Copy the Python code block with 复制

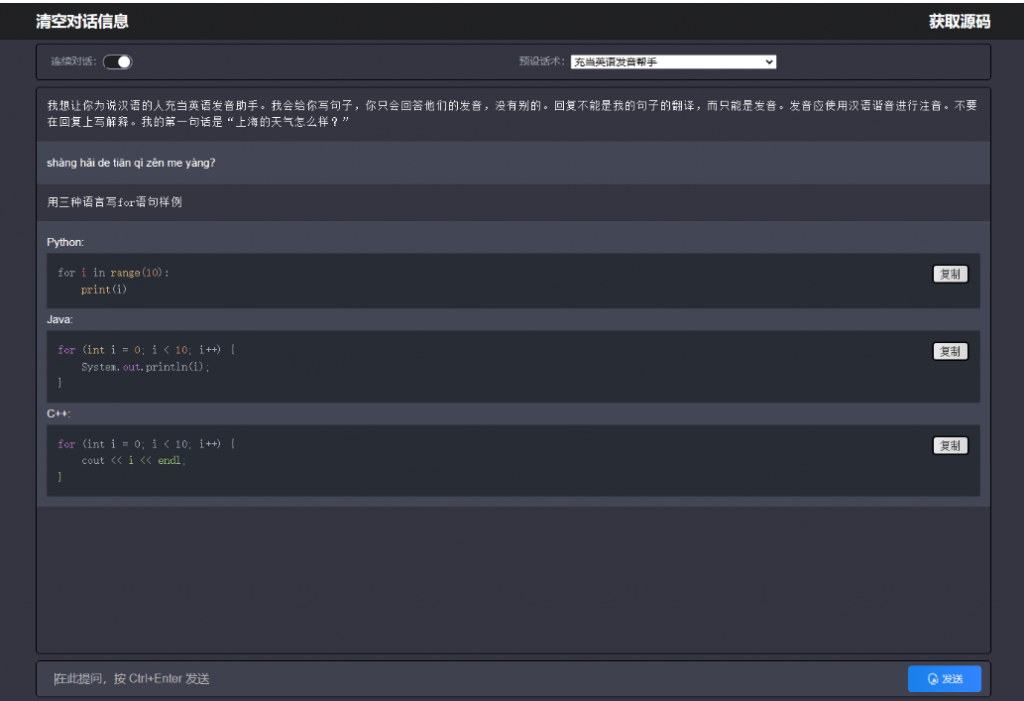click(x=950, y=274)
